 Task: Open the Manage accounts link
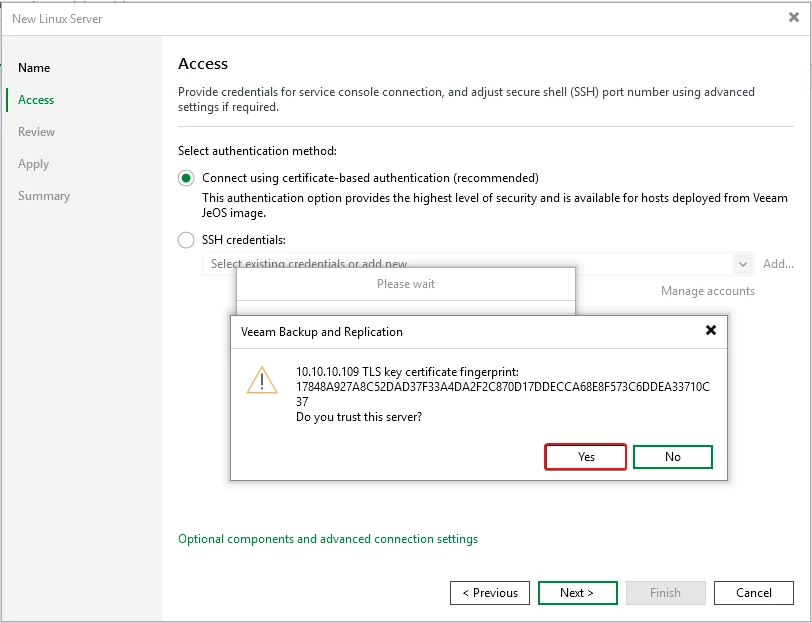pyautogui.click(x=707, y=291)
